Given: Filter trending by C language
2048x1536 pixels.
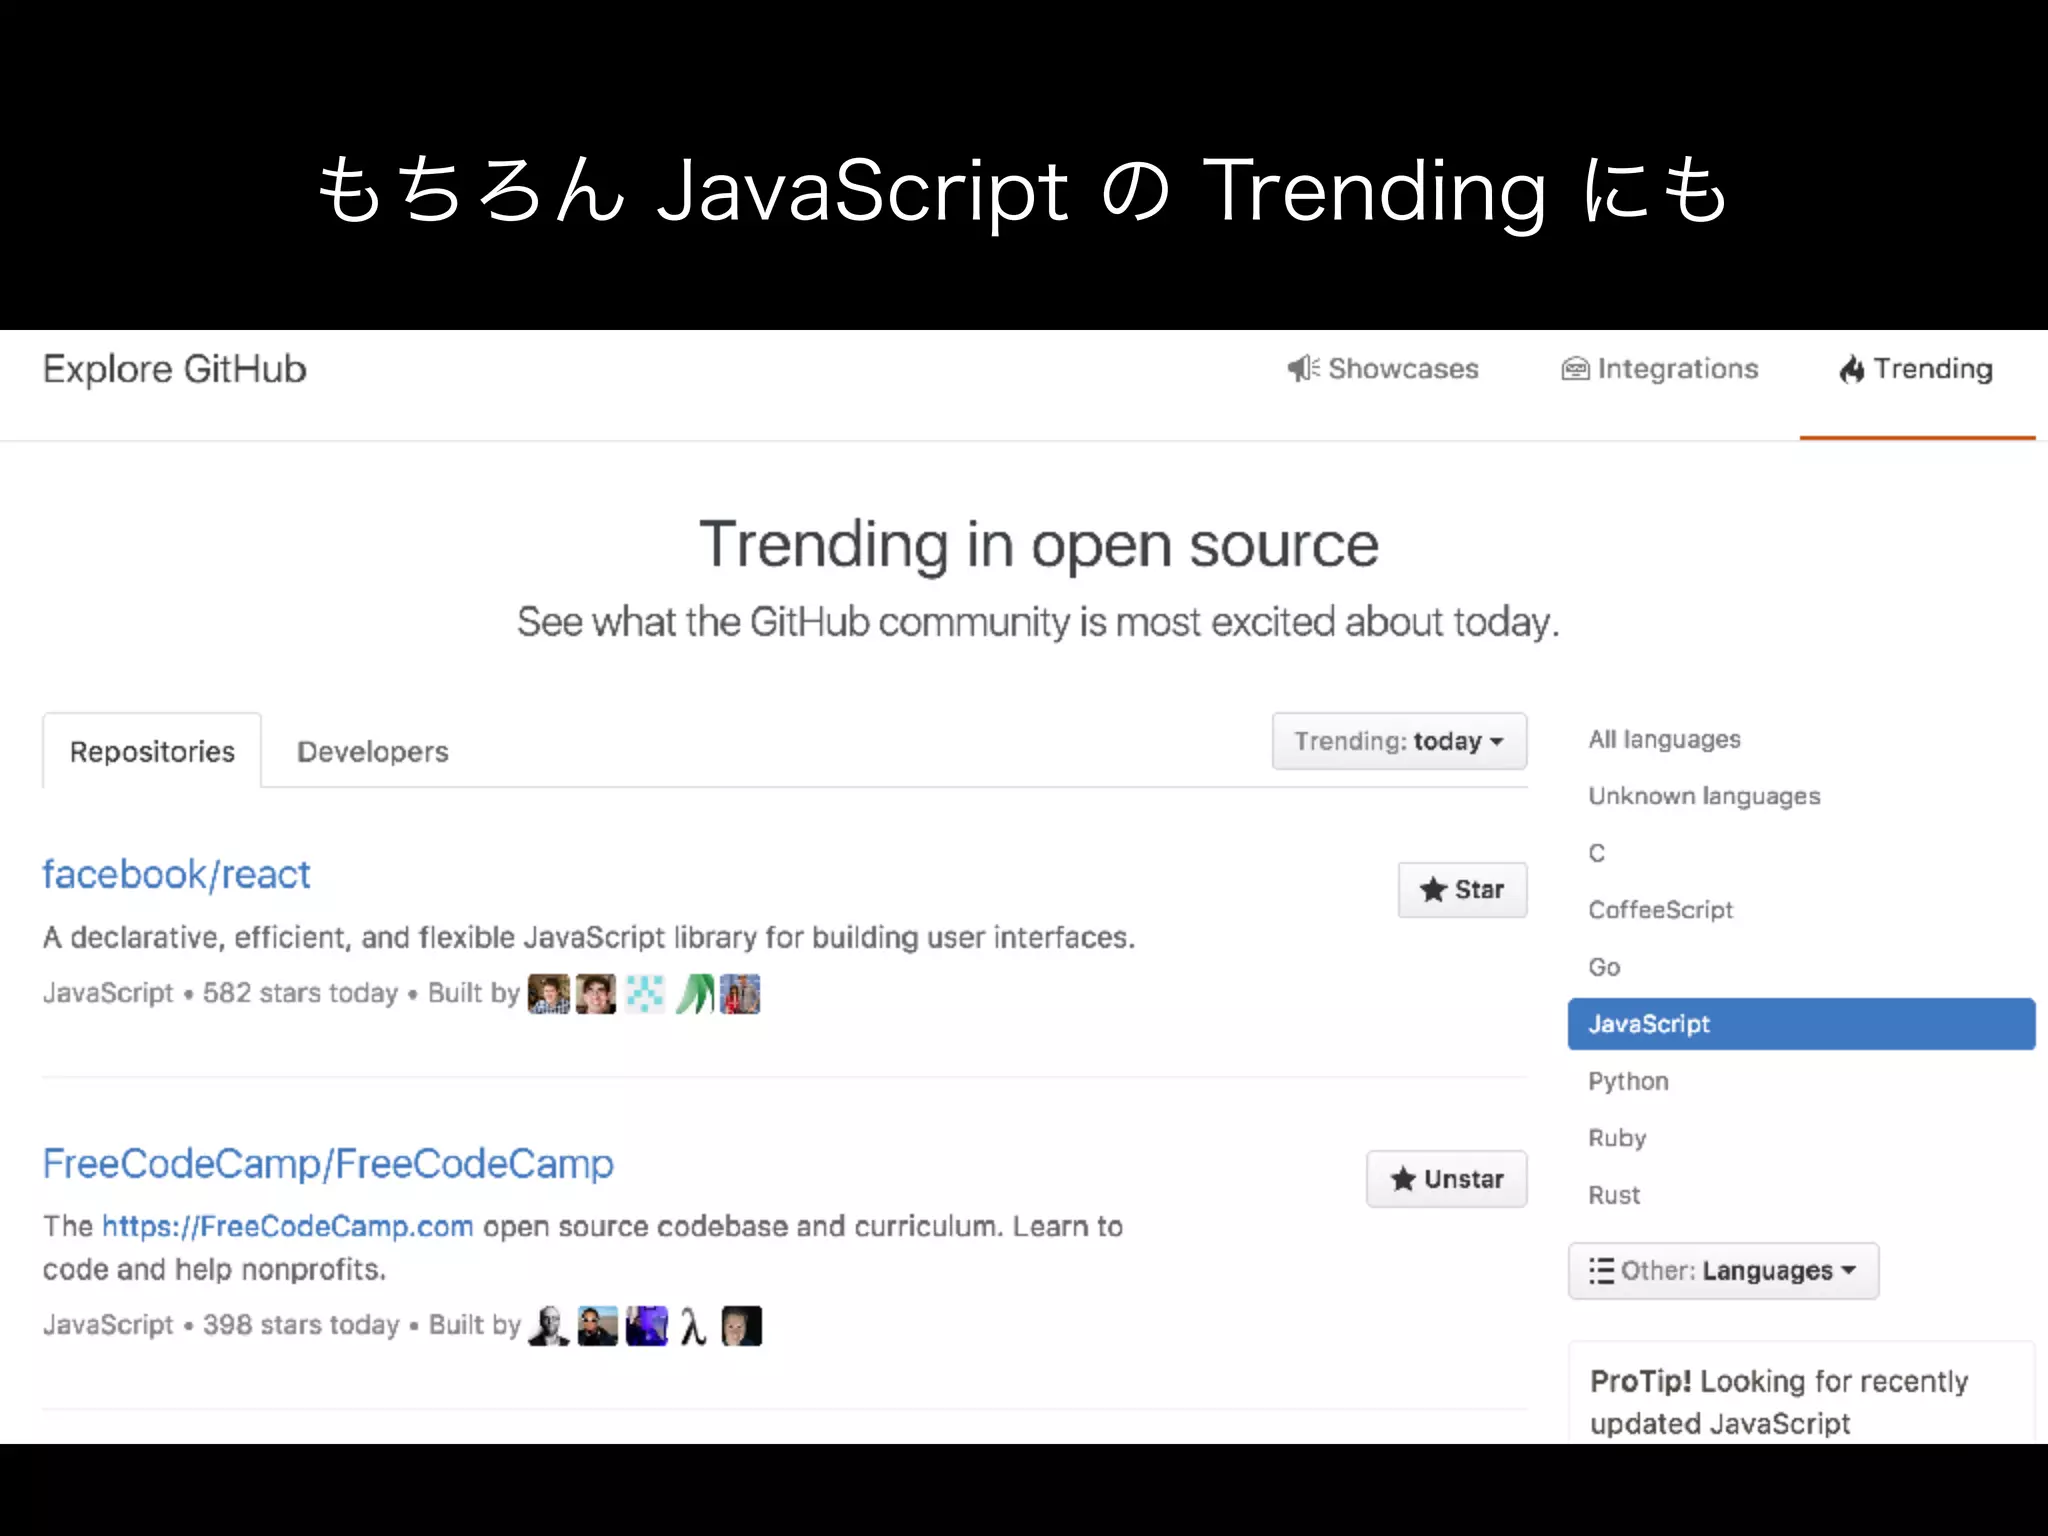Looking at the screenshot, I should (1596, 853).
